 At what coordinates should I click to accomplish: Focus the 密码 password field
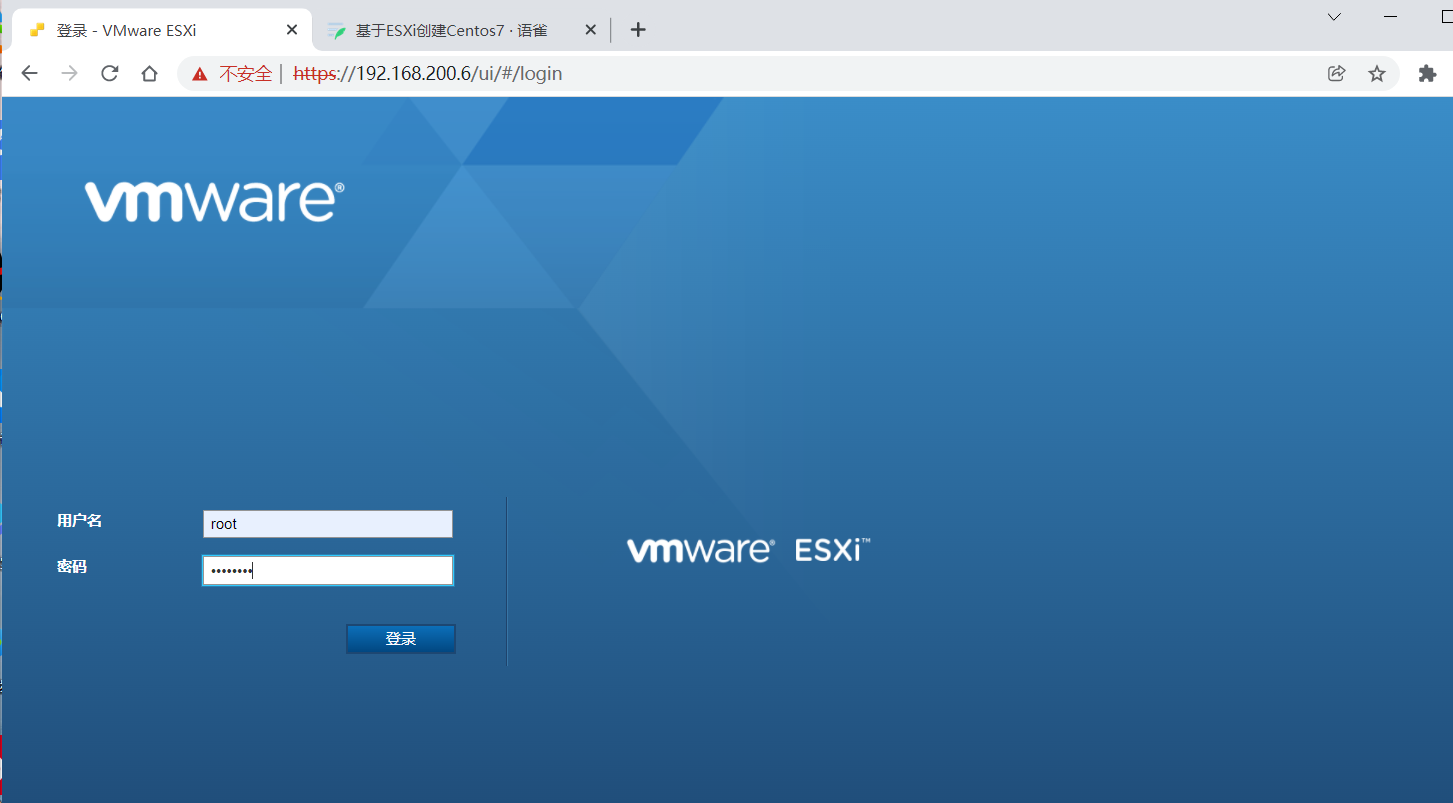[328, 571]
